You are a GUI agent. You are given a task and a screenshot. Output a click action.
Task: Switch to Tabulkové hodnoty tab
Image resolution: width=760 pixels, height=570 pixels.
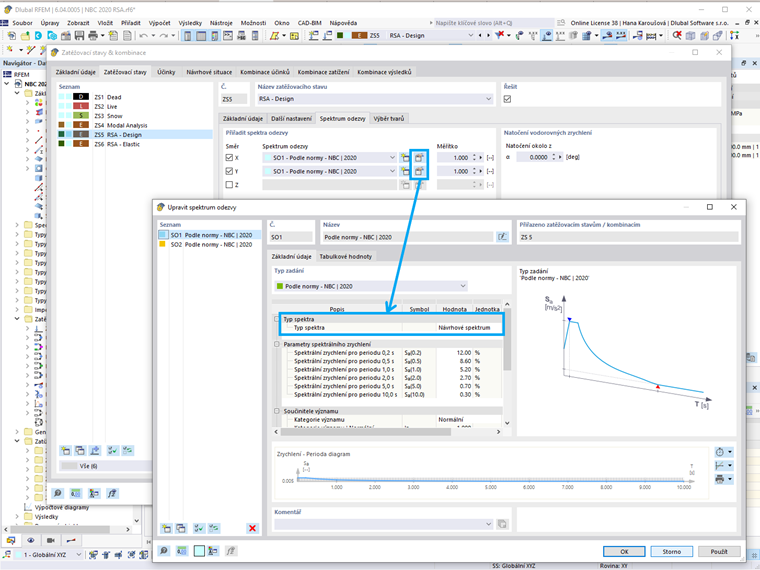pos(346,256)
